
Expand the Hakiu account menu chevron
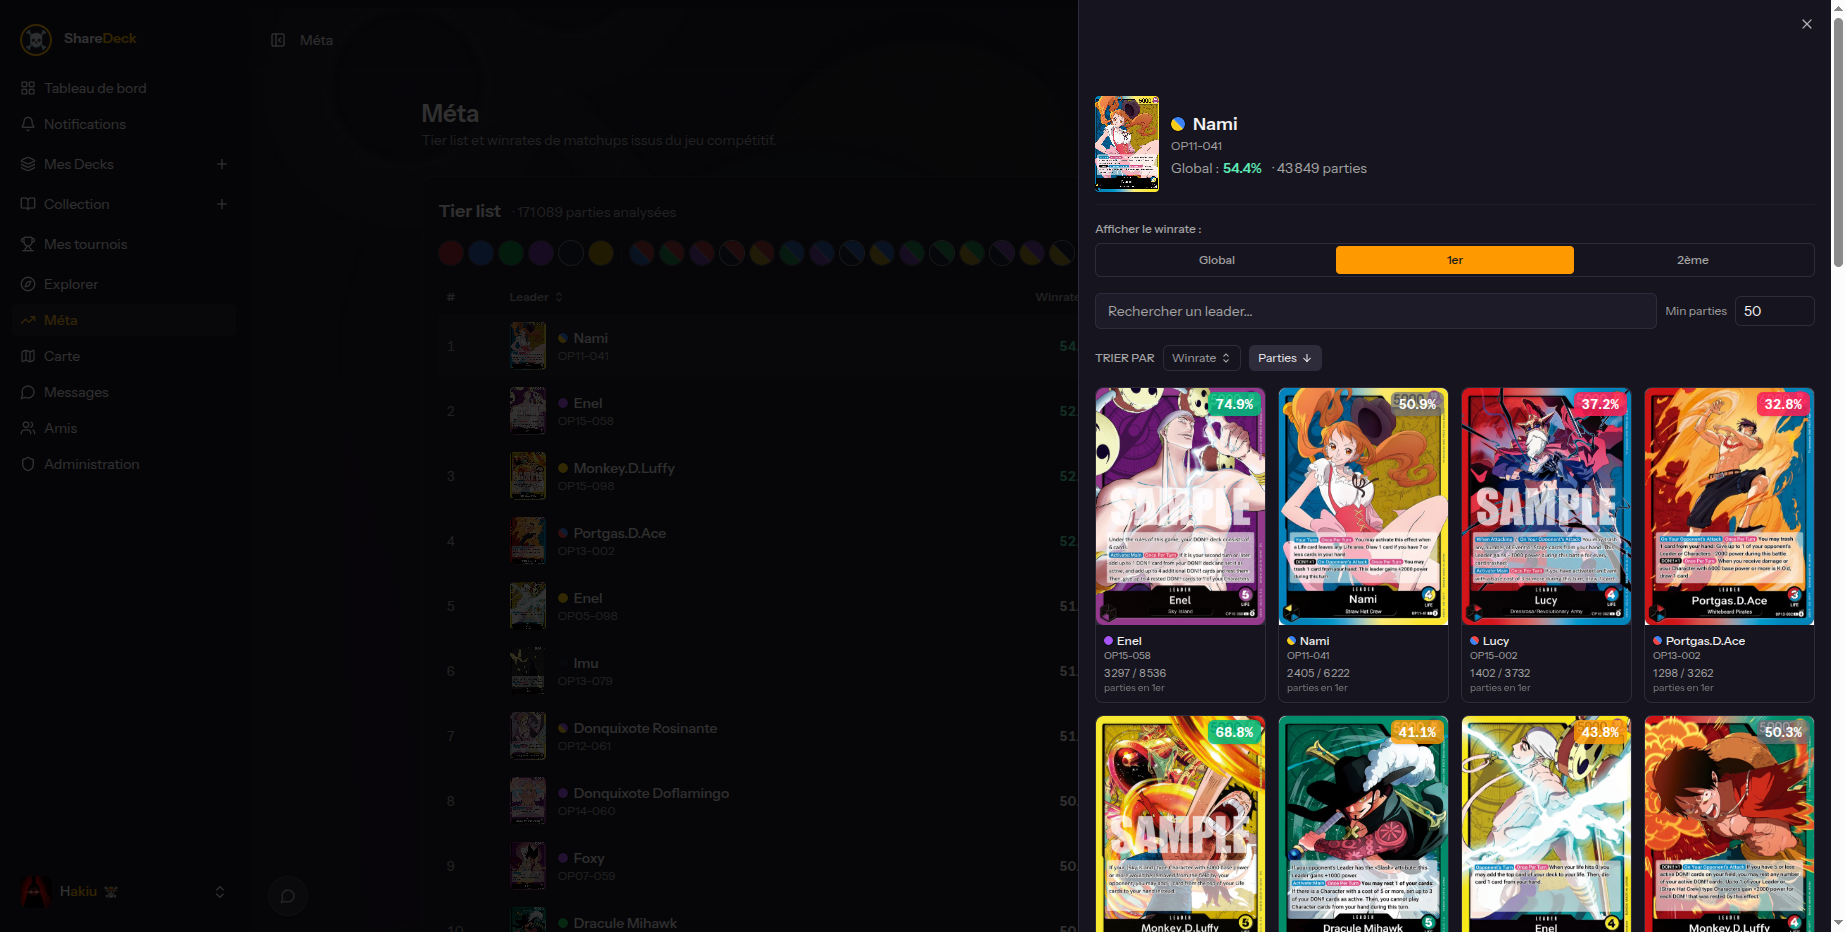(220, 891)
